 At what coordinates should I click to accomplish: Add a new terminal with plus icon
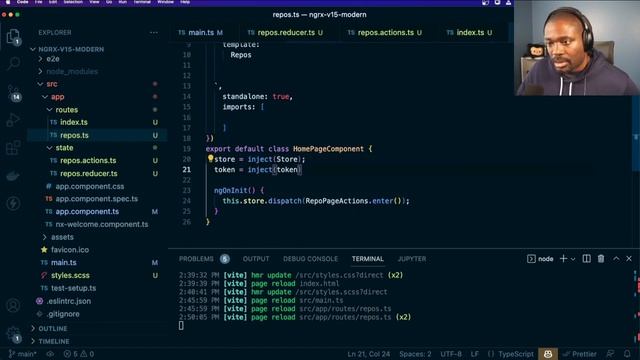(x=563, y=258)
